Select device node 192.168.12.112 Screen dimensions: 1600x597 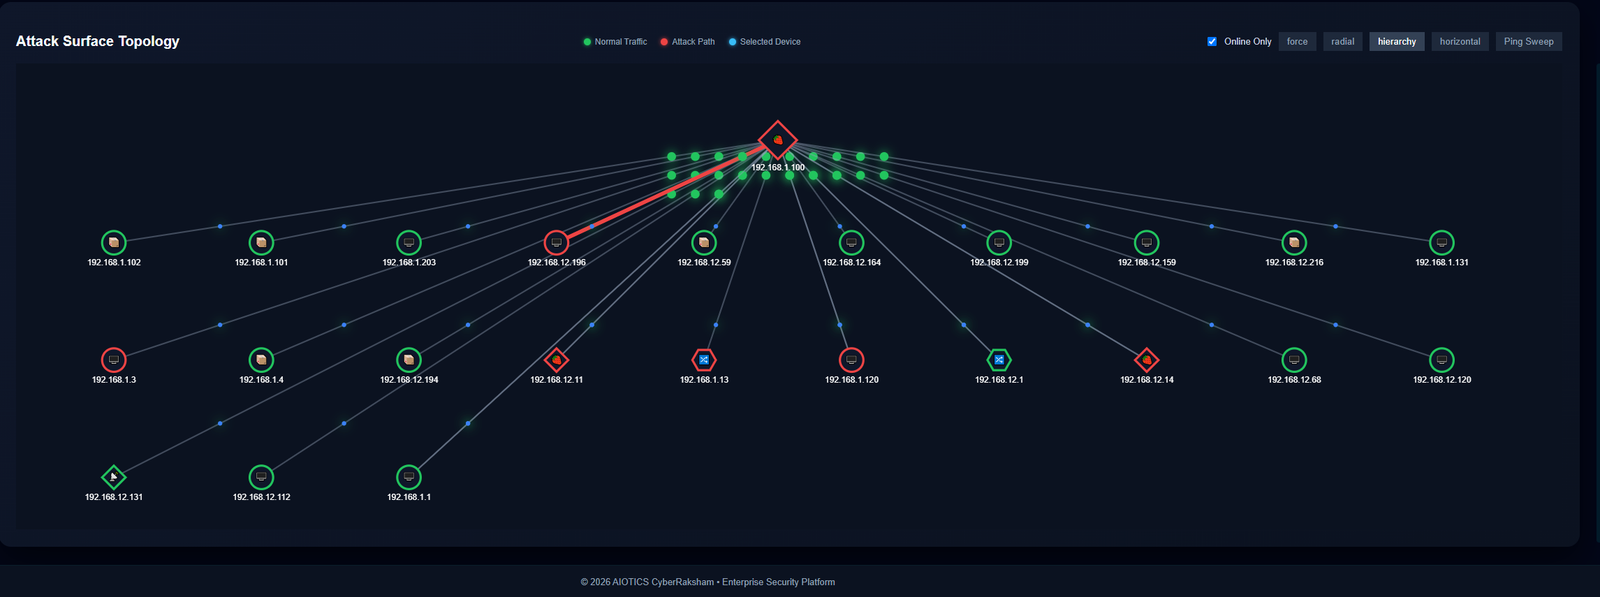[x=261, y=477]
